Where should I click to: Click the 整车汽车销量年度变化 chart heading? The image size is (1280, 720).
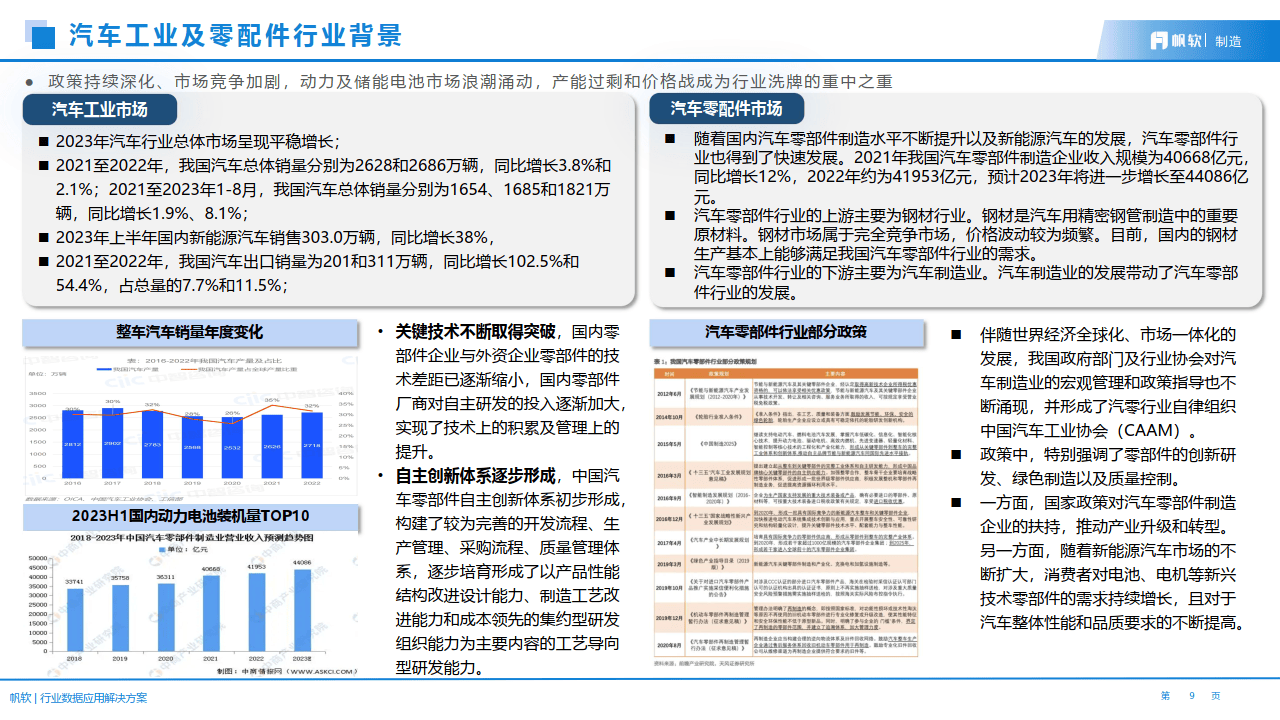click(190, 332)
